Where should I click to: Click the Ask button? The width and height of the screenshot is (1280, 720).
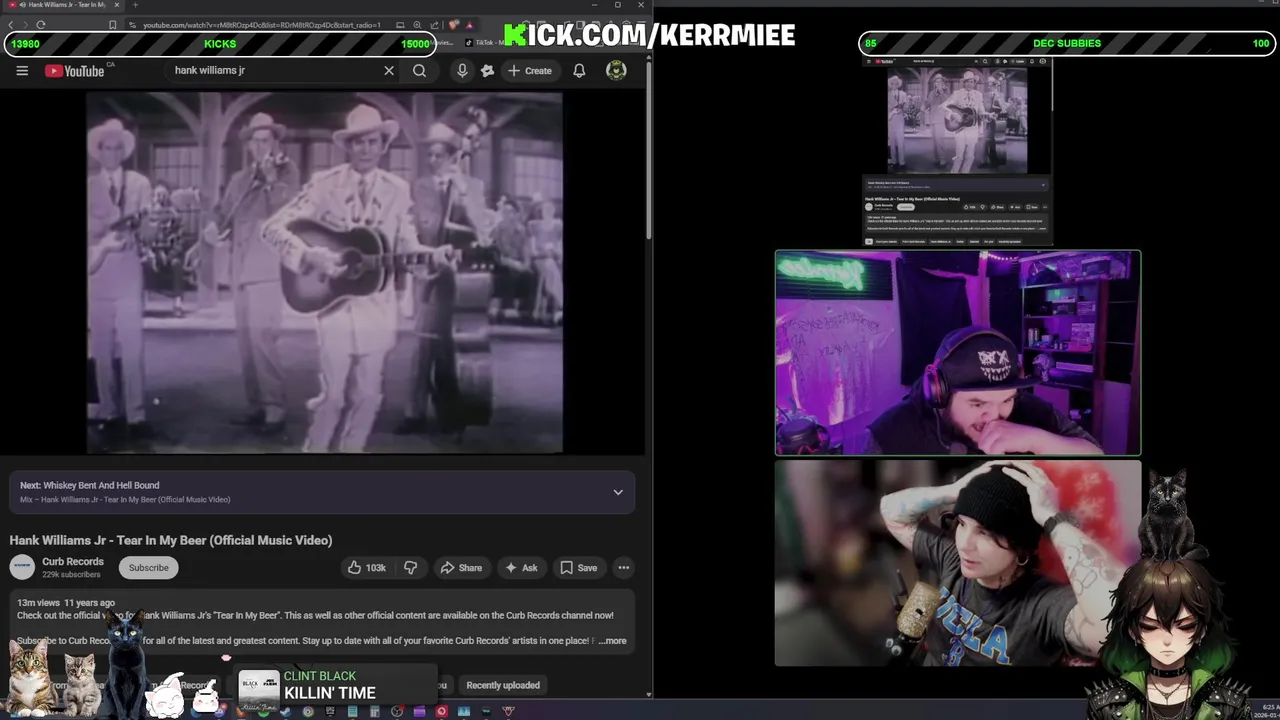tap(521, 568)
